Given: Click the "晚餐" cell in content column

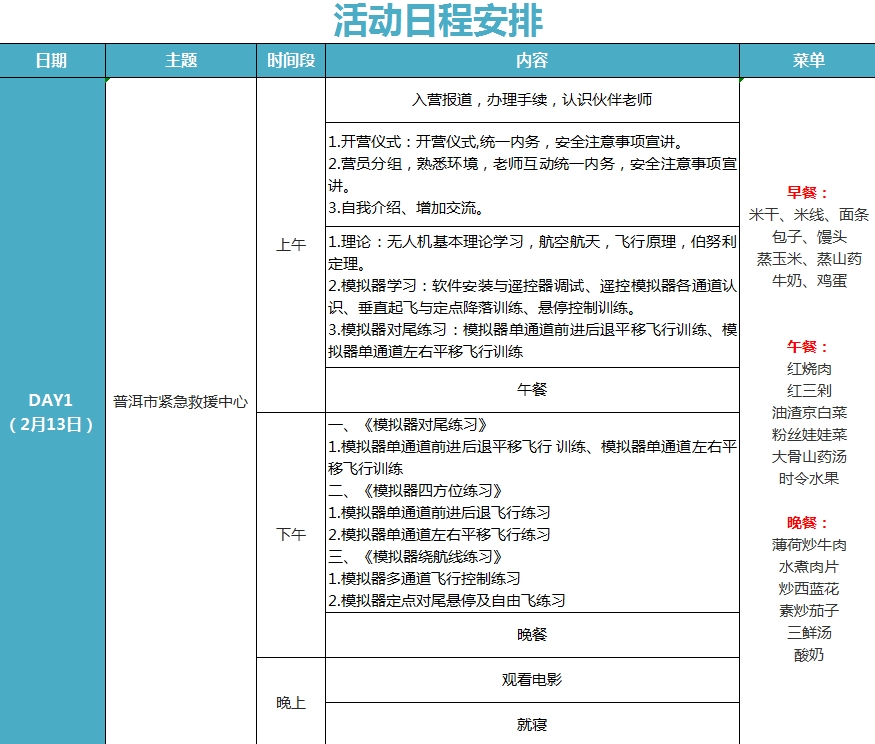Looking at the screenshot, I should [532, 634].
